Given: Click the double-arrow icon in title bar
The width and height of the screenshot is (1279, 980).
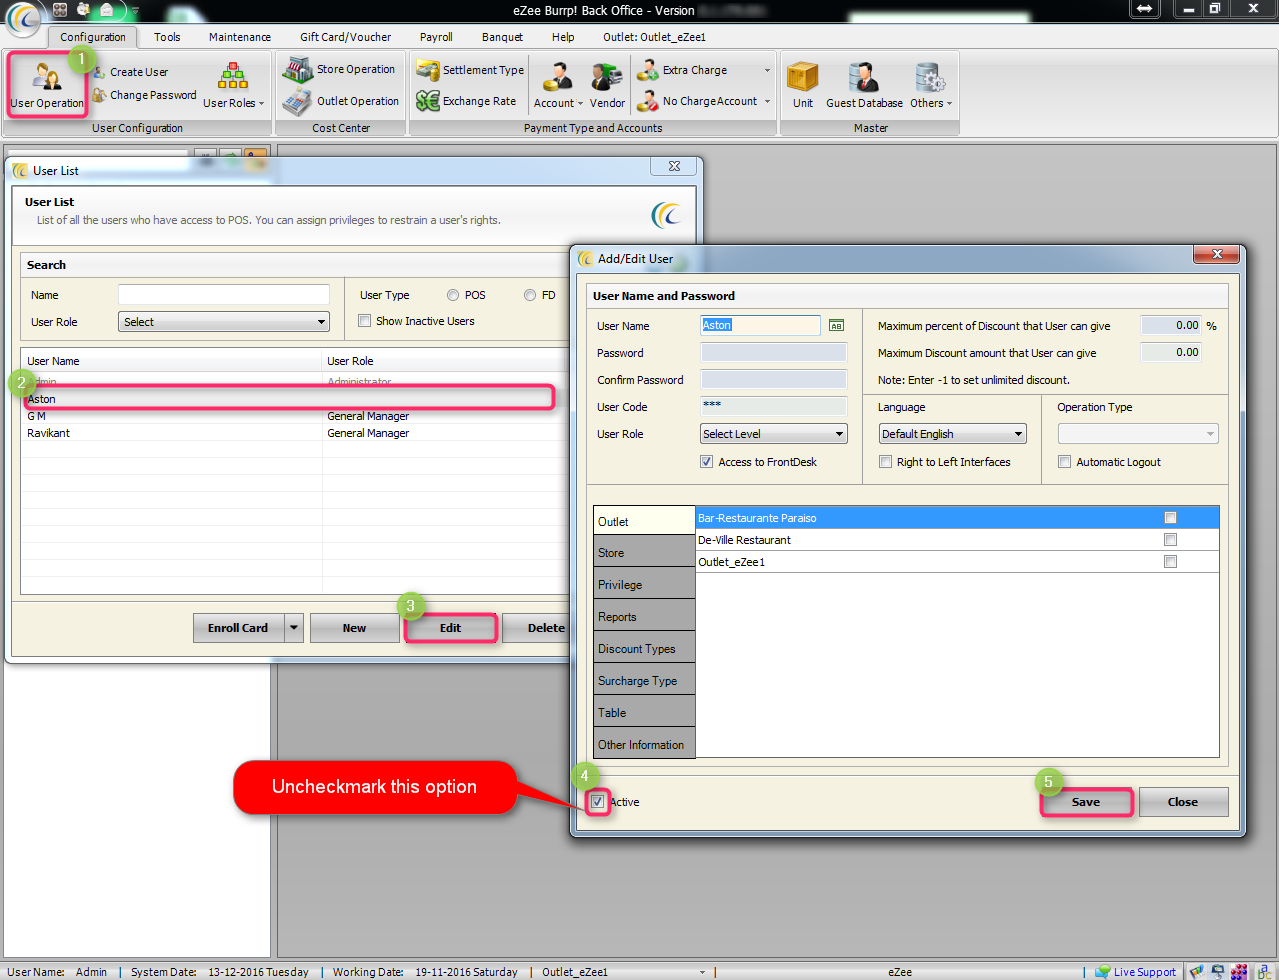Looking at the screenshot, I should [1144, 8].
